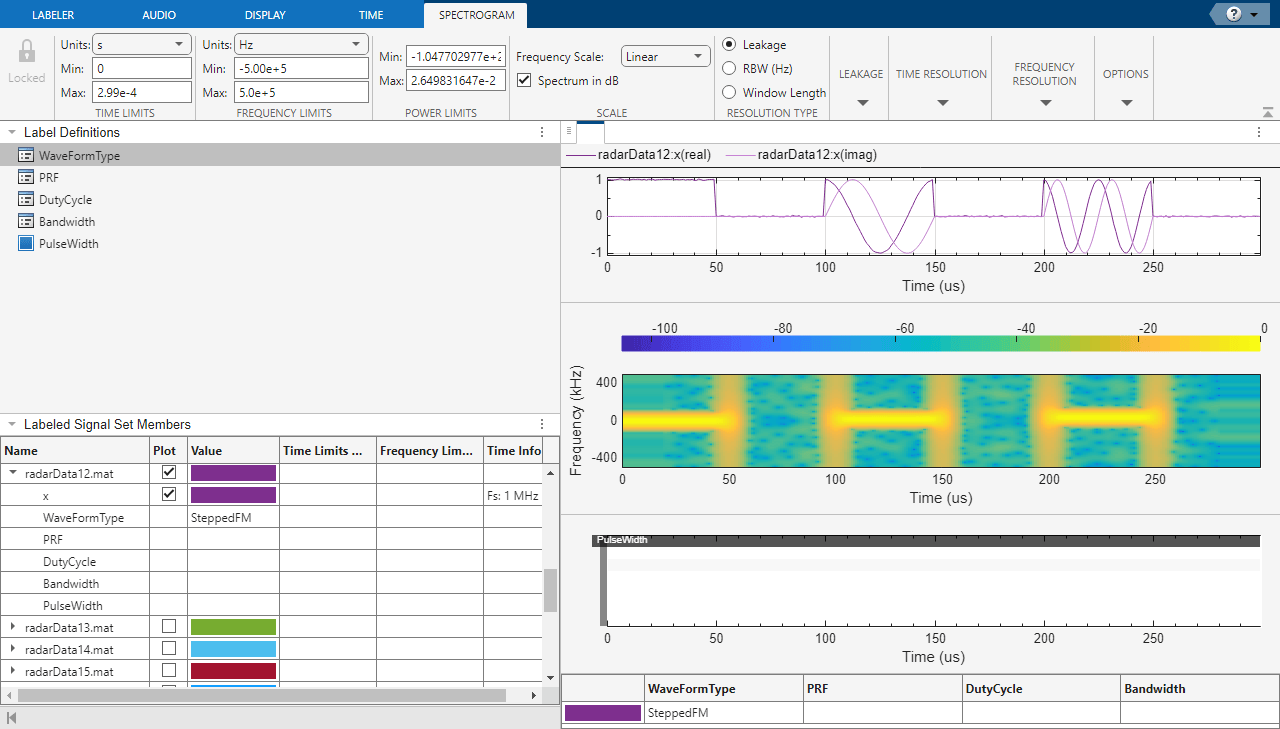The height and width of the screenshot is (729, 1280).
Task: Uncheck Plot box for signal x
Action: (169, 494)
